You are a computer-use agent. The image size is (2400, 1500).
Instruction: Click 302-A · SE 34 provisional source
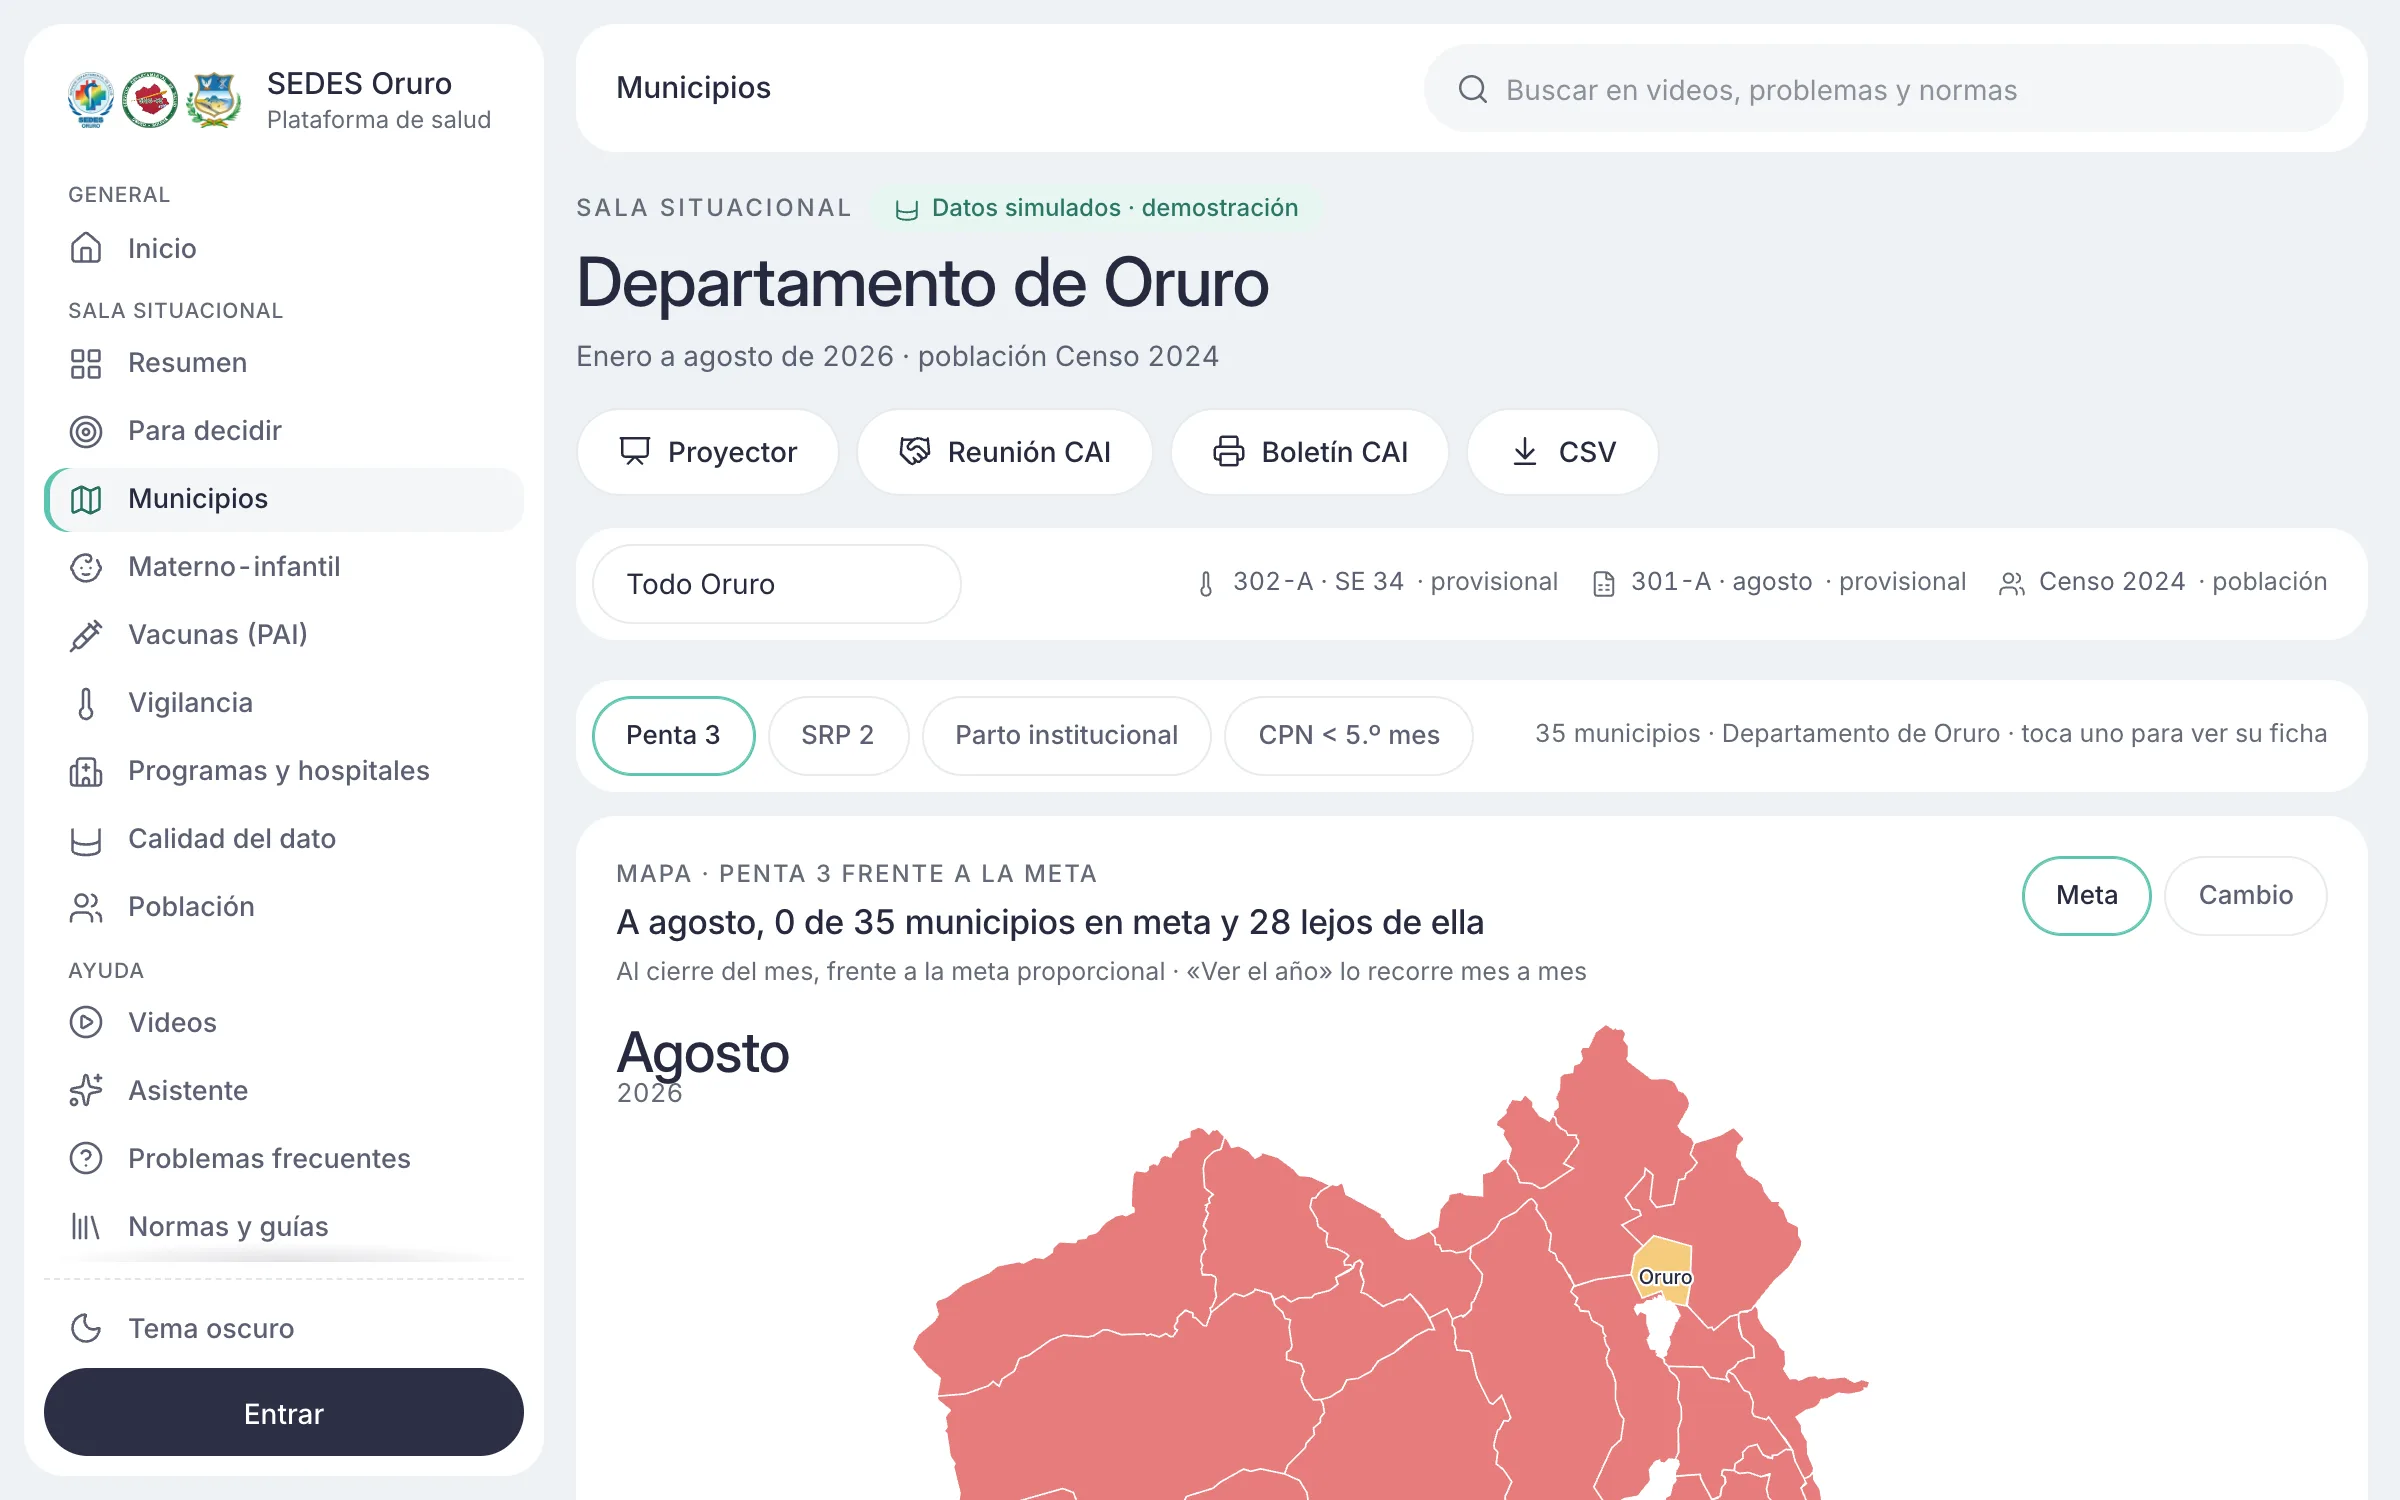pyautogui.click(x=1377, y=582)
